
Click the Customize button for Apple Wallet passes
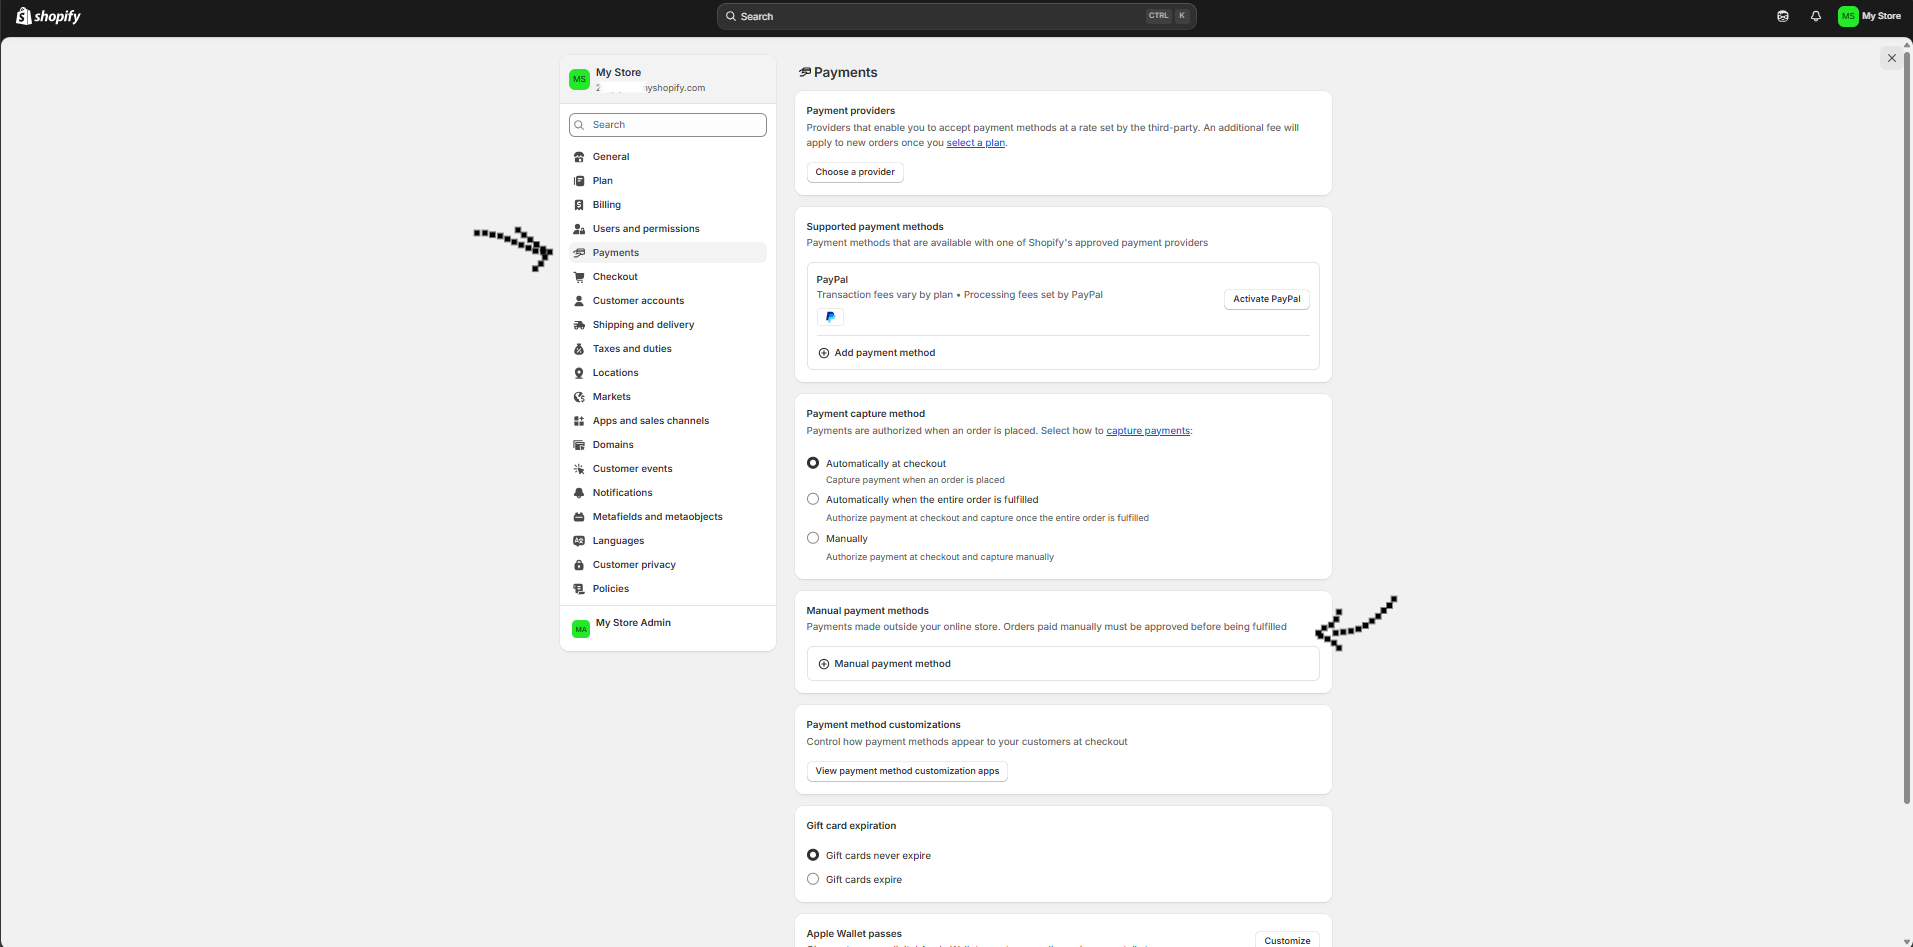point(1287,940)
